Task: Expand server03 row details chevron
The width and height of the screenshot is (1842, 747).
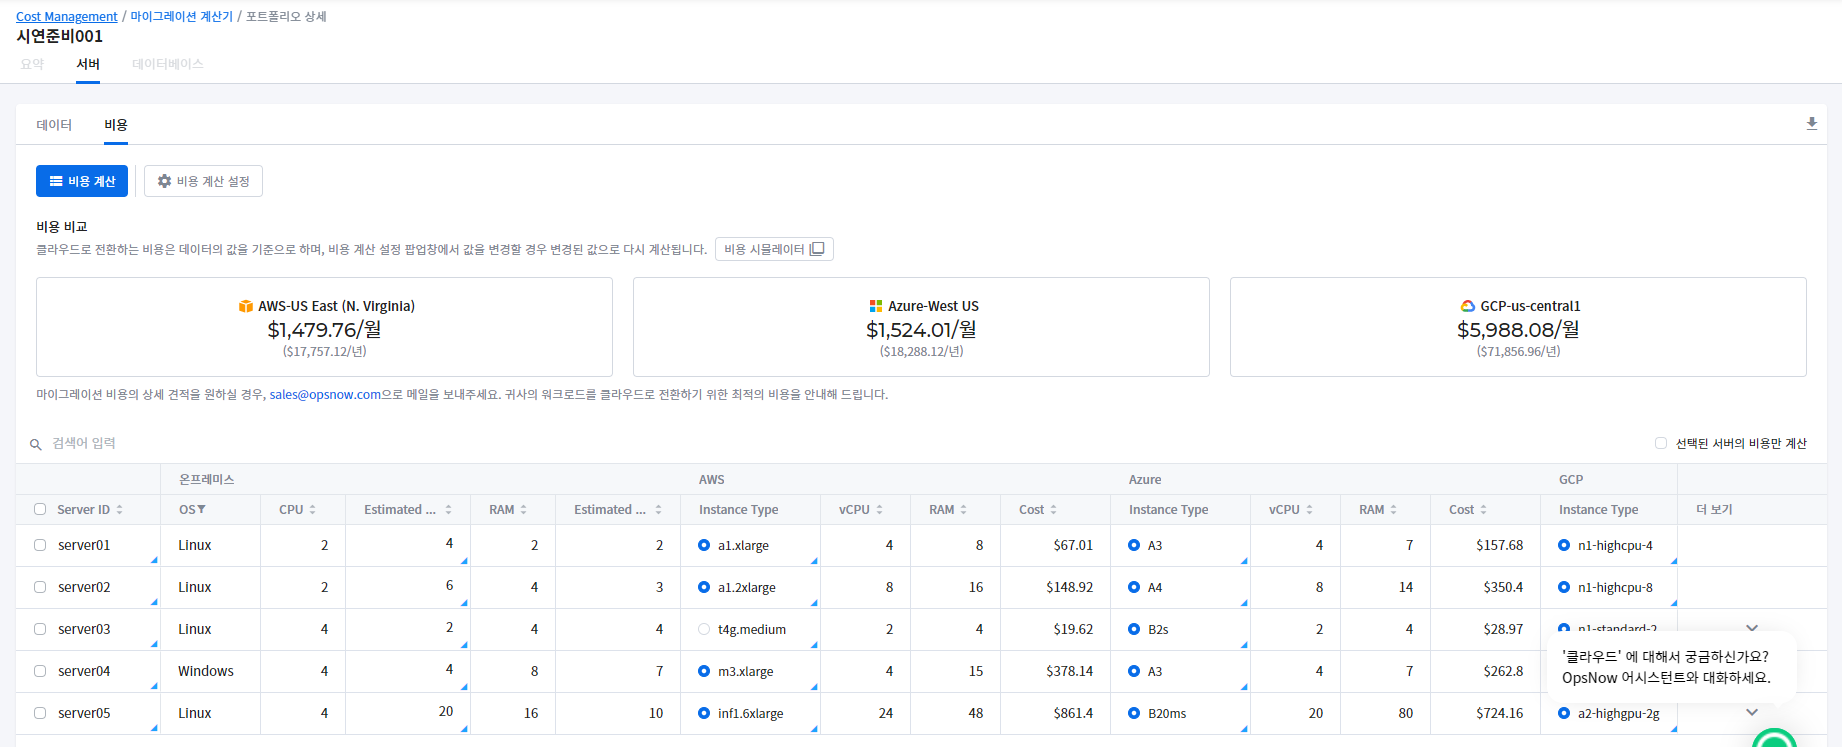Action: click(1752, 627)
